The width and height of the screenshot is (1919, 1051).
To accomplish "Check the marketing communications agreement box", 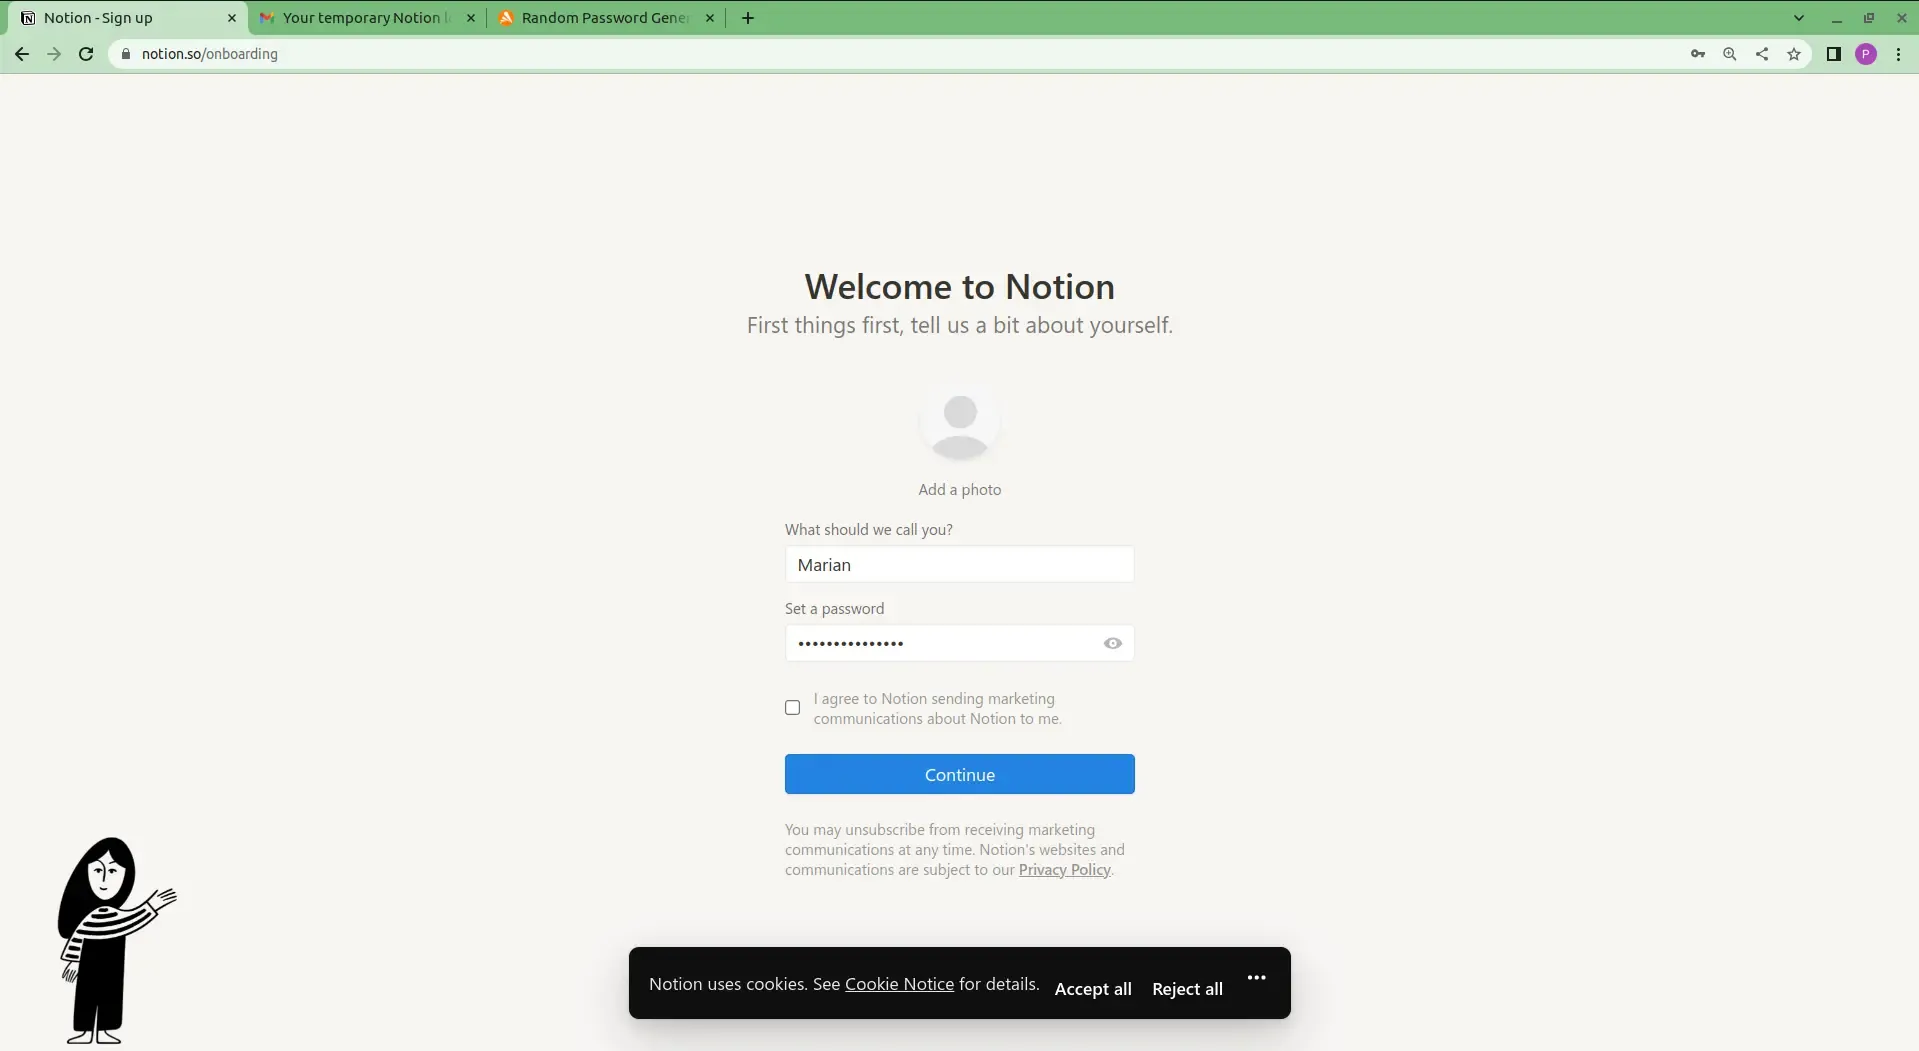I will pyautogui.click(x=792, y=708).
